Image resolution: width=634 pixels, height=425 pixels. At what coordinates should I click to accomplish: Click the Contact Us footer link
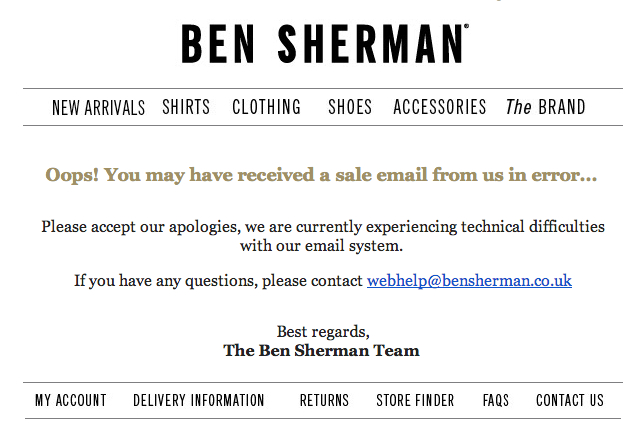click(570, 400)
